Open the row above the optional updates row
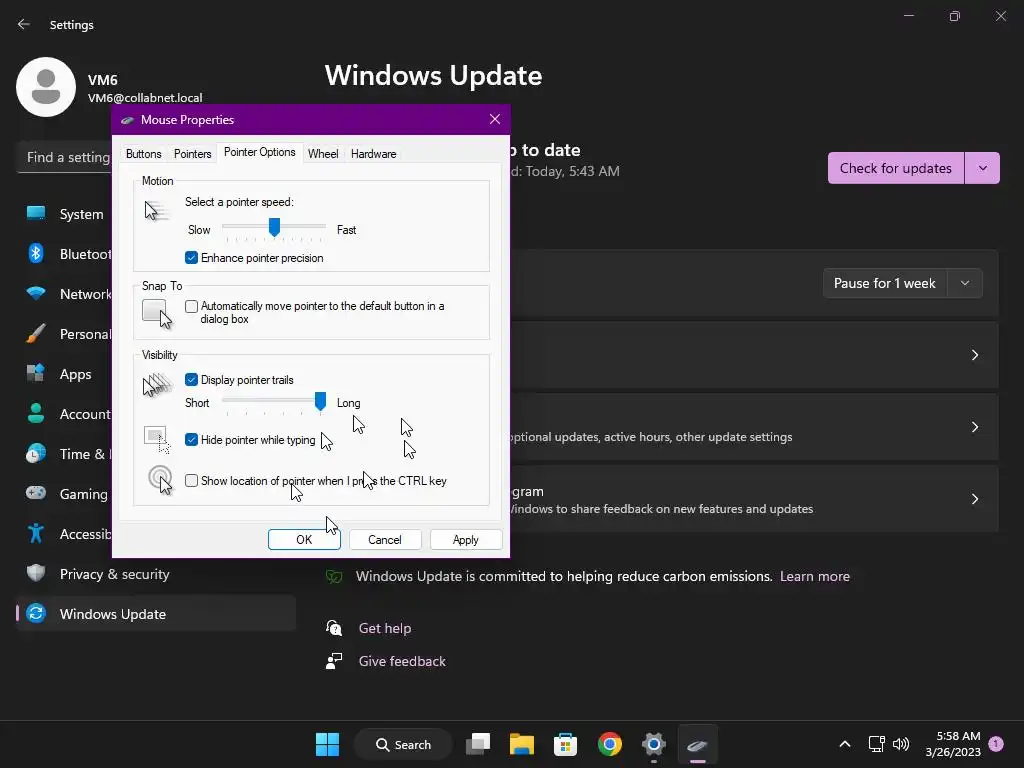Image resolution: width=1024 pixels, height=768 pixels. 754,355
